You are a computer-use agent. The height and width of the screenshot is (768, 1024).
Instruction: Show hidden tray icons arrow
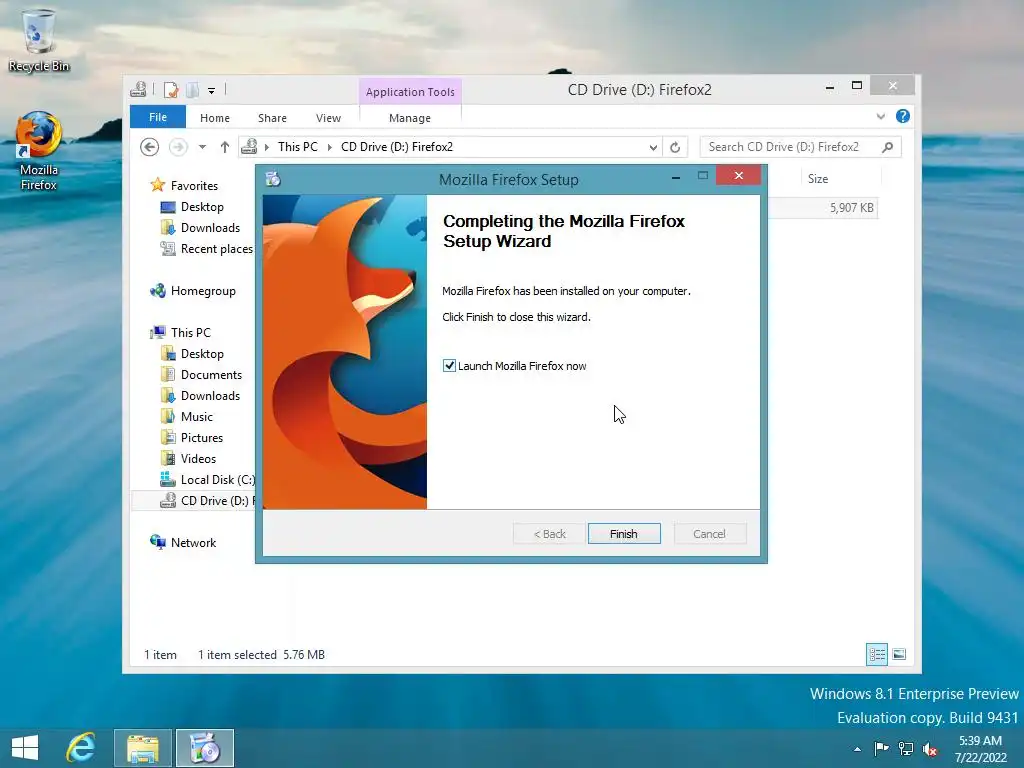click(857, 749)
